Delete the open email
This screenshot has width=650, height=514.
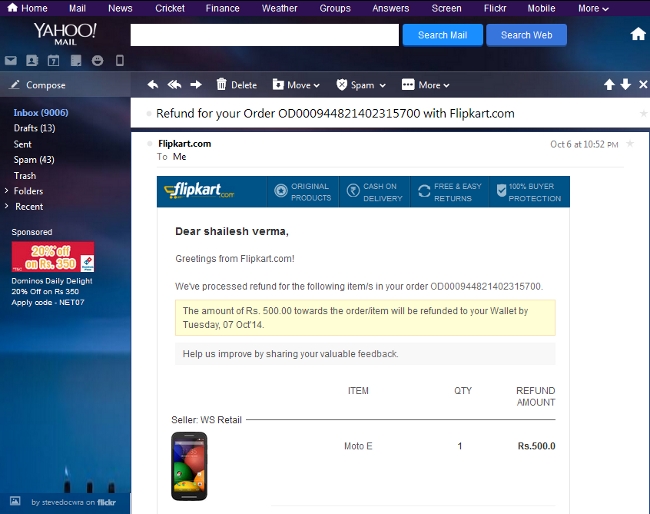(237, 85)
